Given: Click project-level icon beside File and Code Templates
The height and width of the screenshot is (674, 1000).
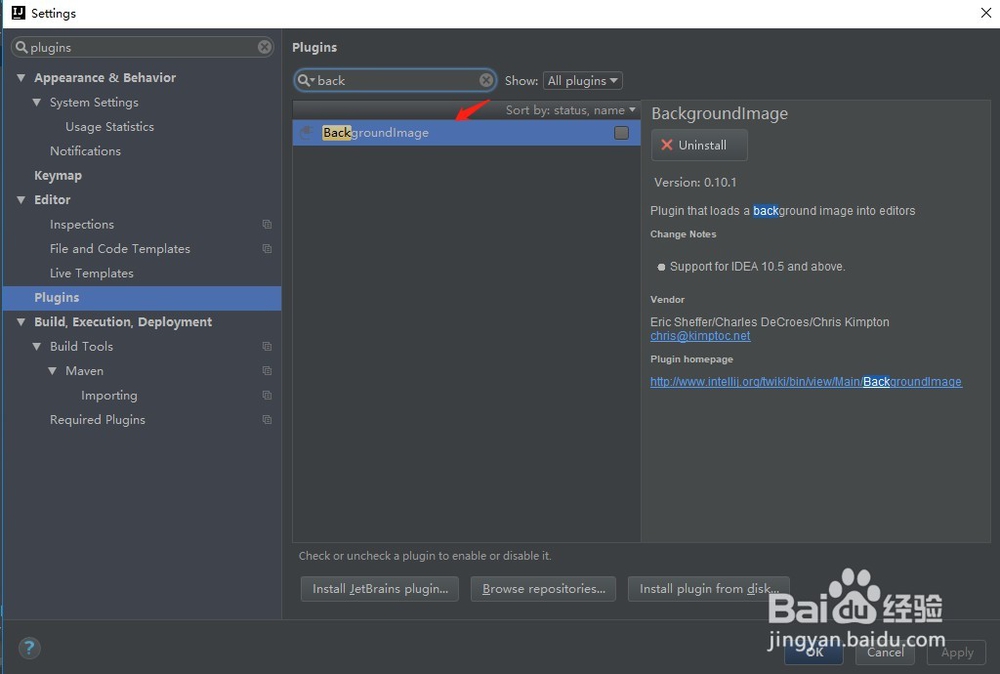Looking at the screenshot, I should click(267, 249).
